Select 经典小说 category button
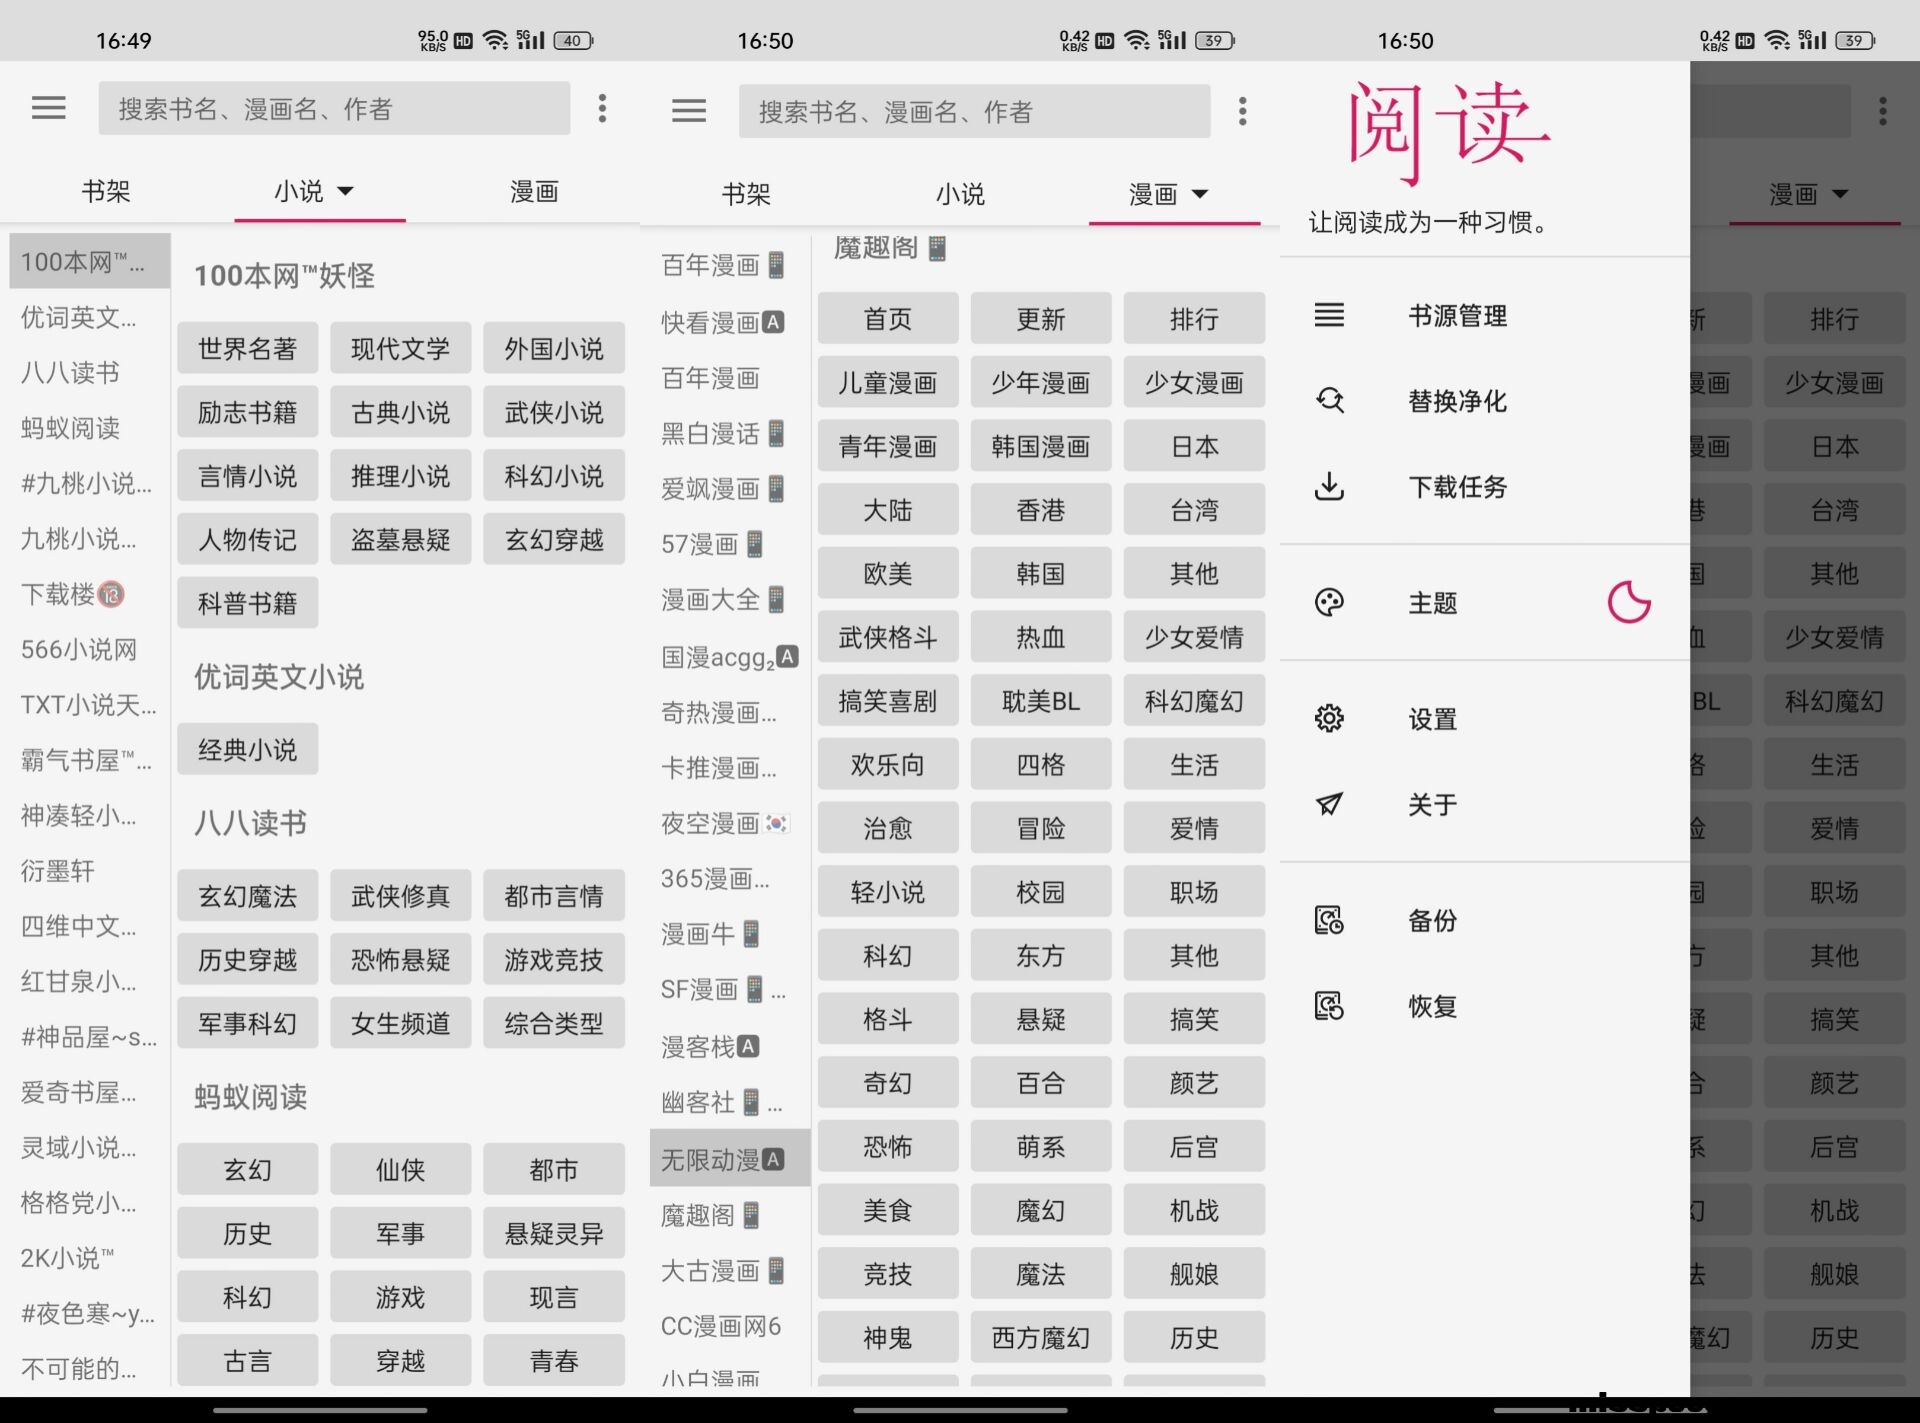 pyautogui.click(x=247, y=749)
